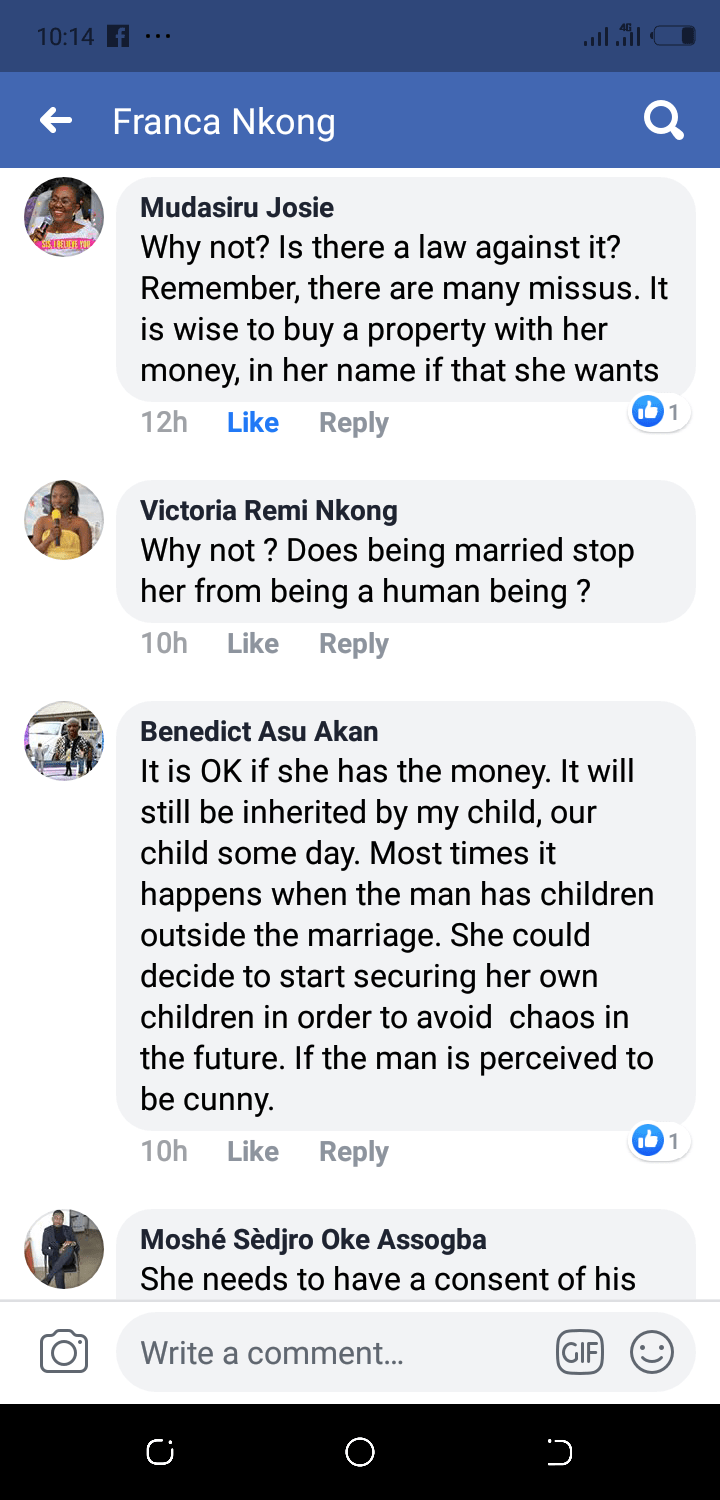720x1500 pixels.
Task: Reply to Victoria Remi Nkong's comment
Action: tap(353, 643)
